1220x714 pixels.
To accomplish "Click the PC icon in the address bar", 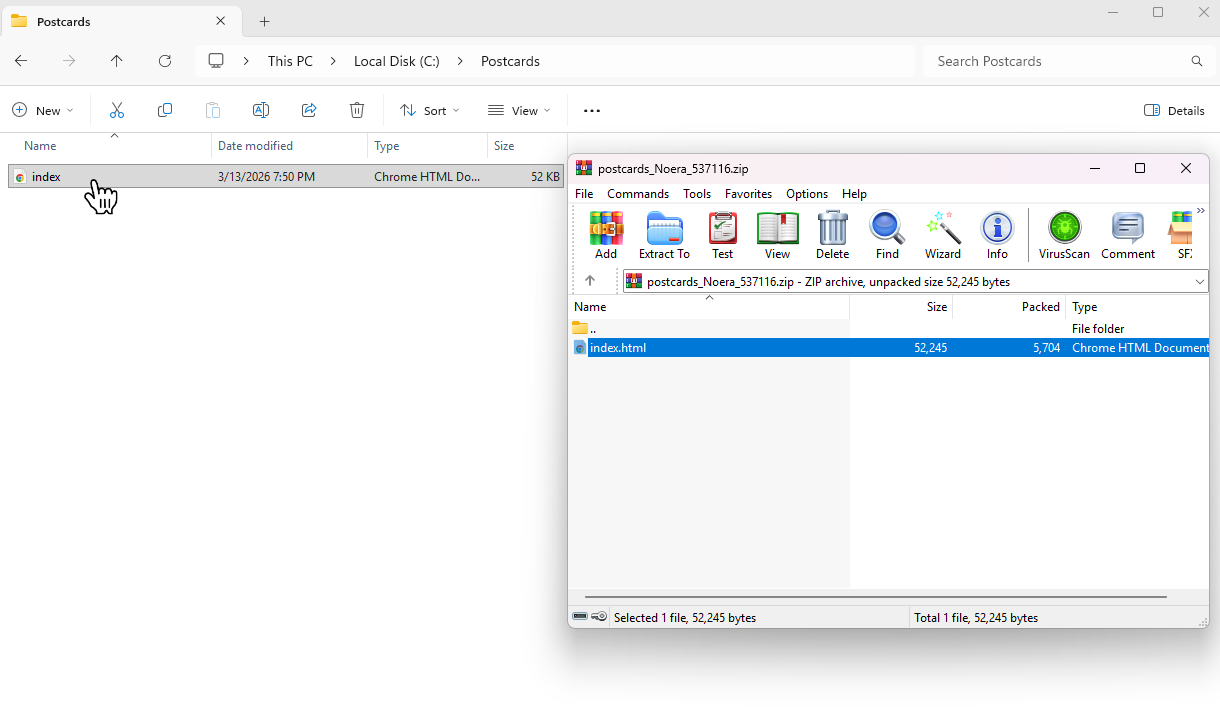I will point(216,61).
